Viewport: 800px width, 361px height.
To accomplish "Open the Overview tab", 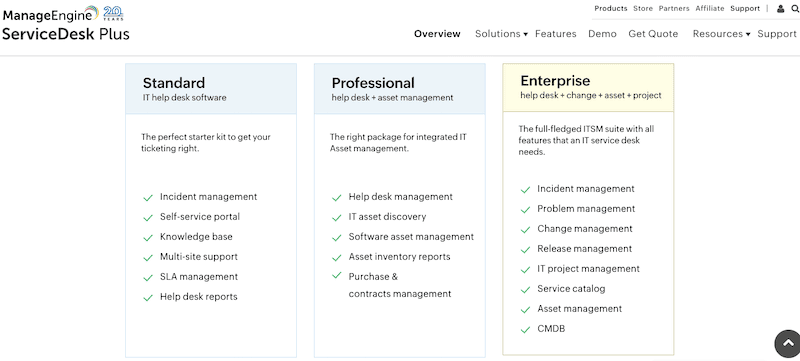I will pos(437,34).
